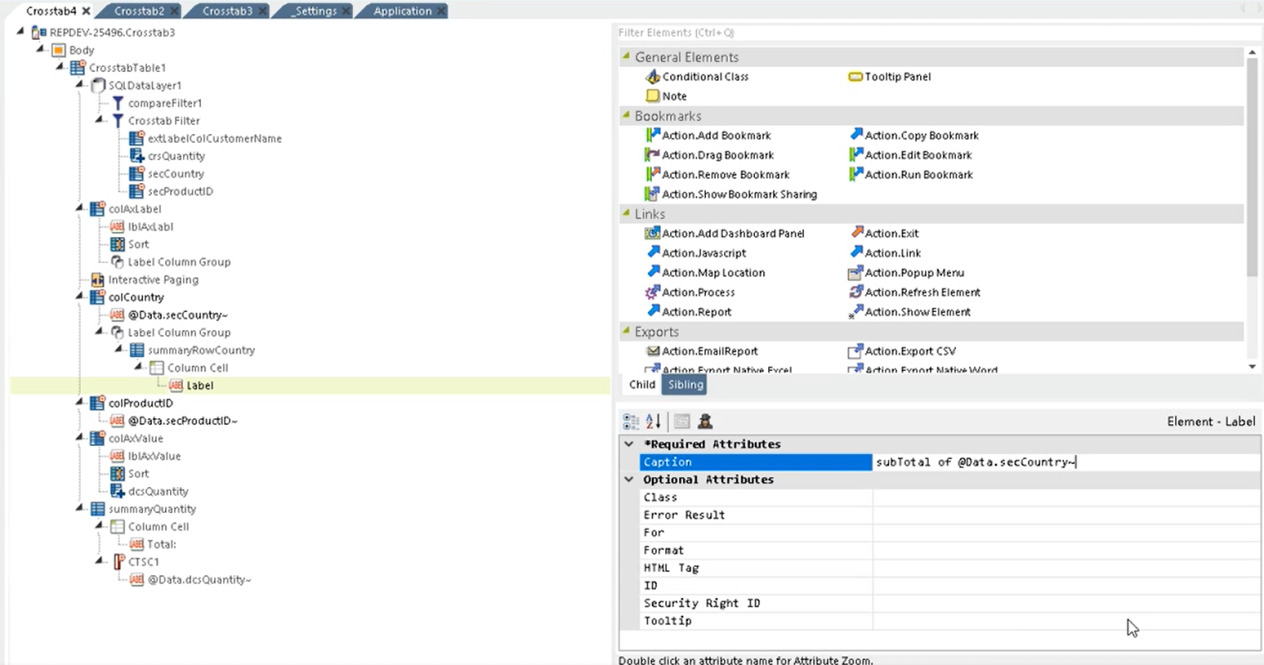Viewport: 1264px width, 665px height.
Task: Click the Conditional Class element icon
Action: pos(653,77)
